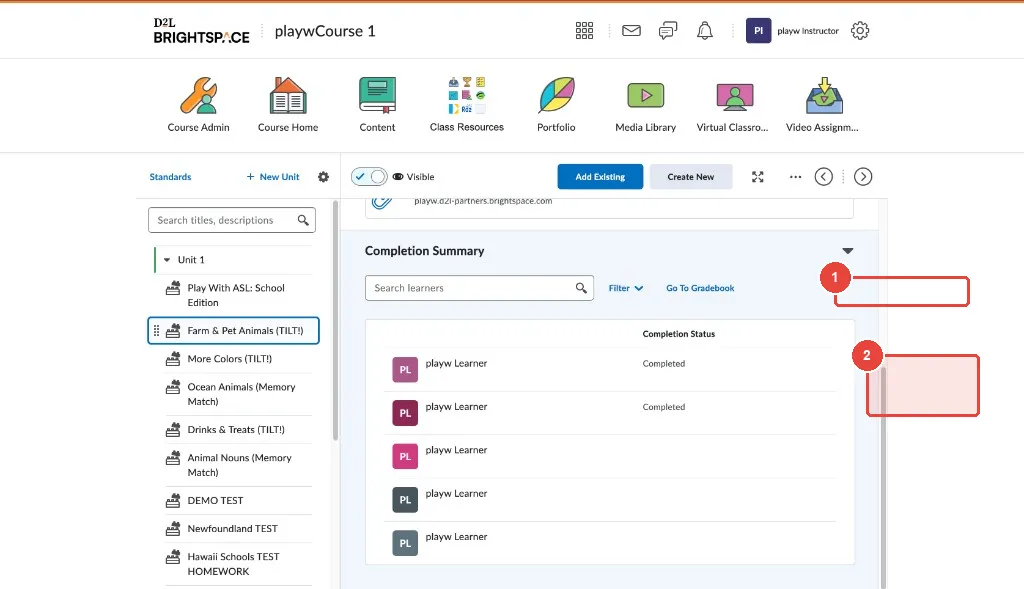Click the Create New button
The height and width of the screenshot is (589, 1024).
tap(691, 177)
